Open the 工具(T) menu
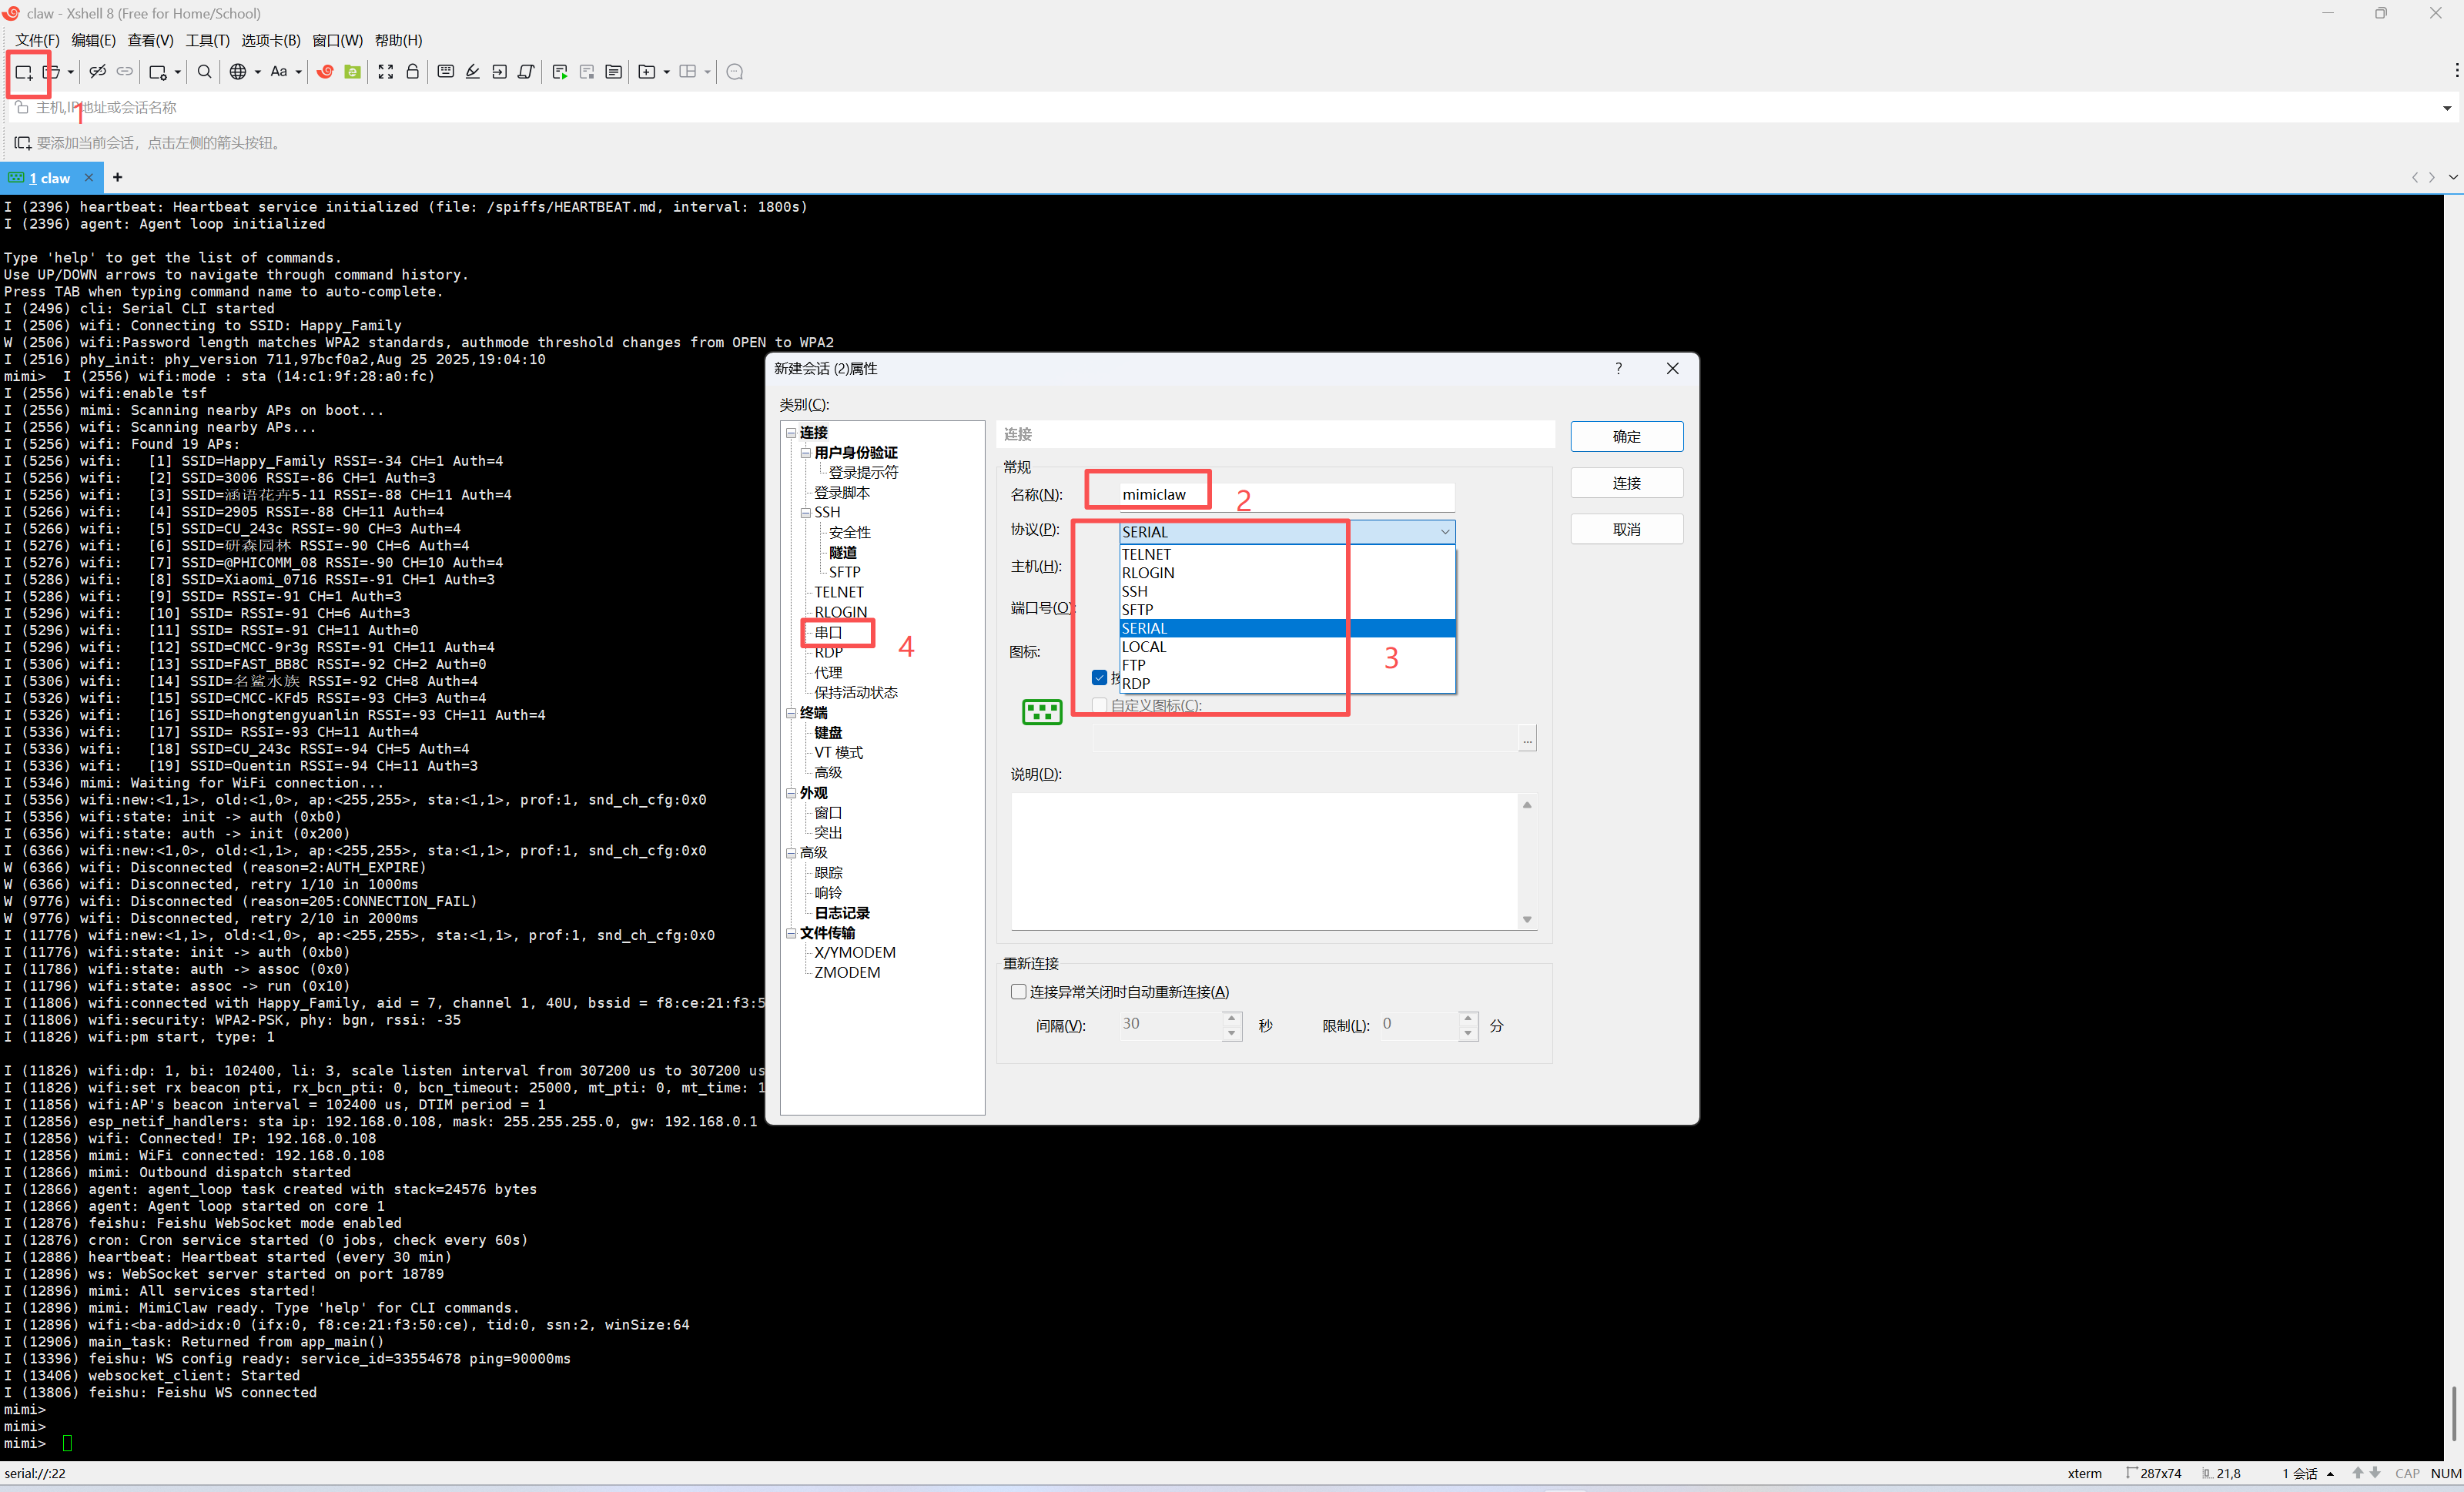Viewport: 2464px width, 1492px height. [207, 40]
